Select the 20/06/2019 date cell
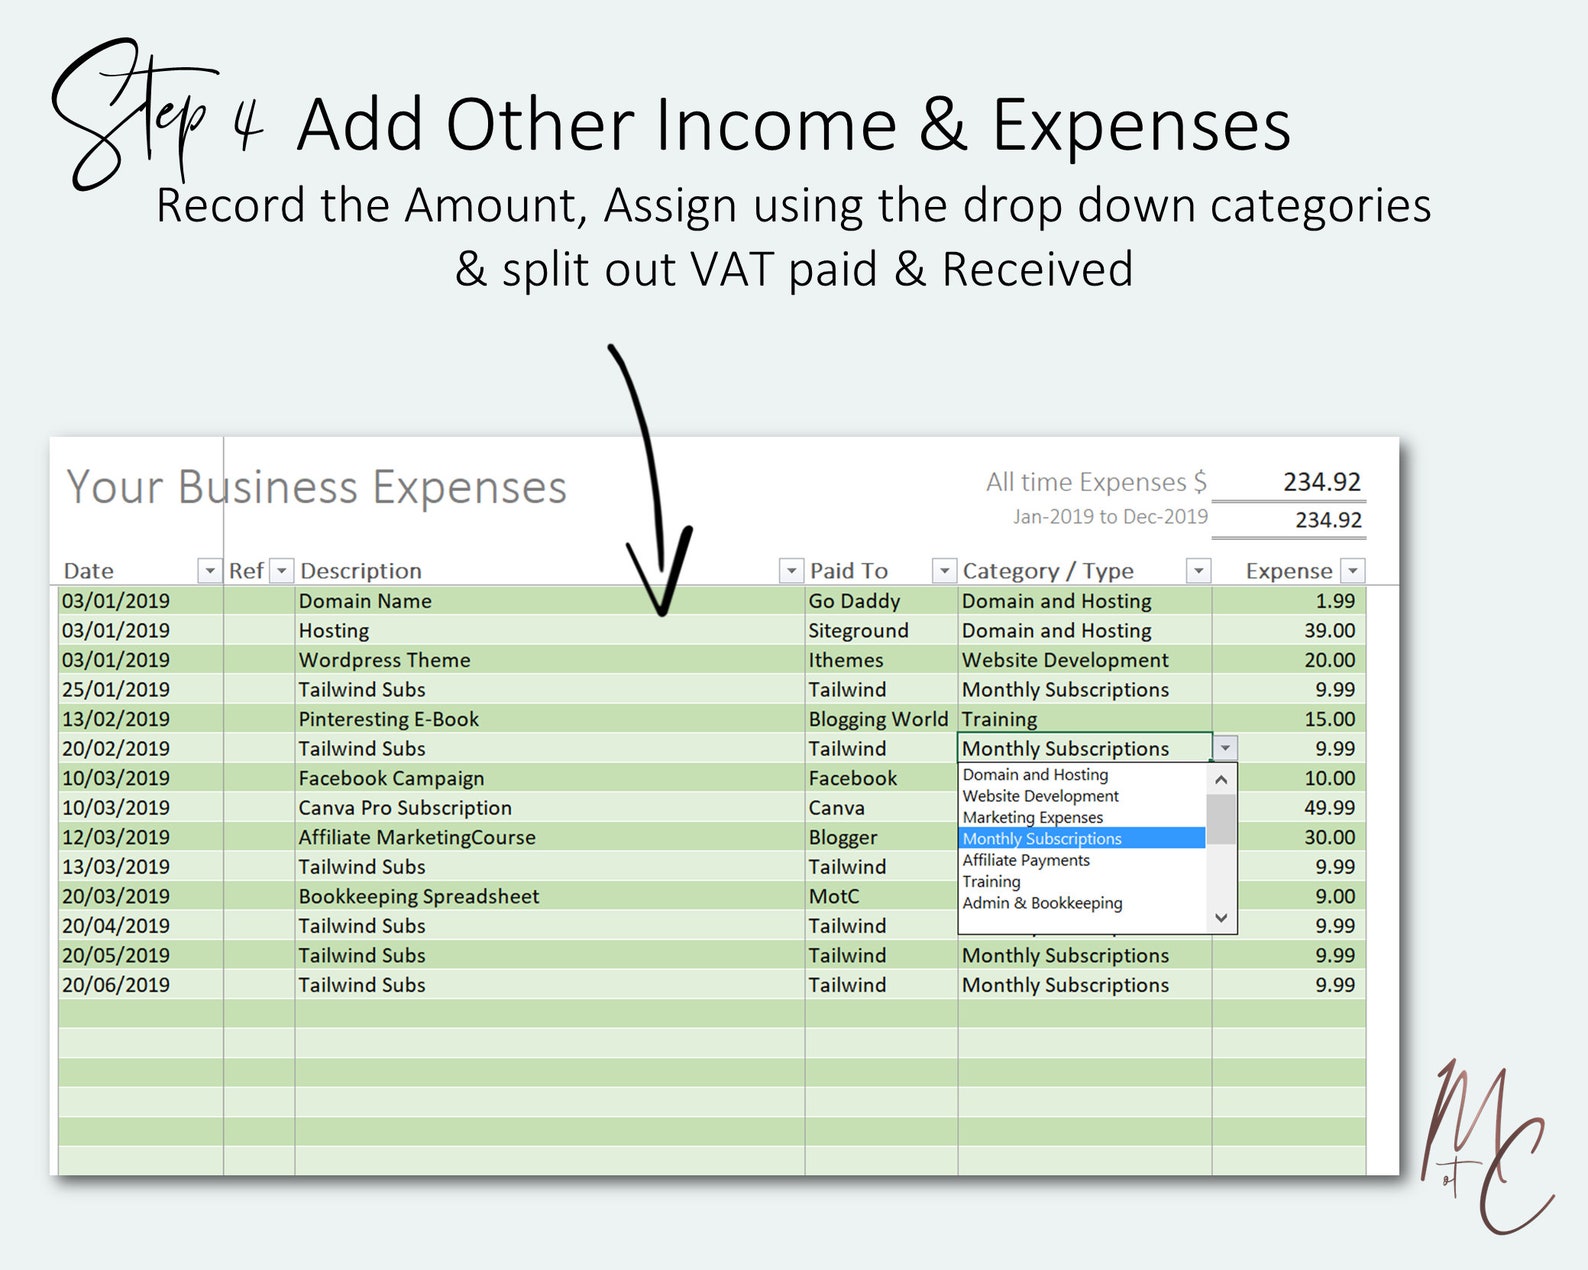Image resolution: width=1588 pixels, height=1270 pixels. click(141, 985)
